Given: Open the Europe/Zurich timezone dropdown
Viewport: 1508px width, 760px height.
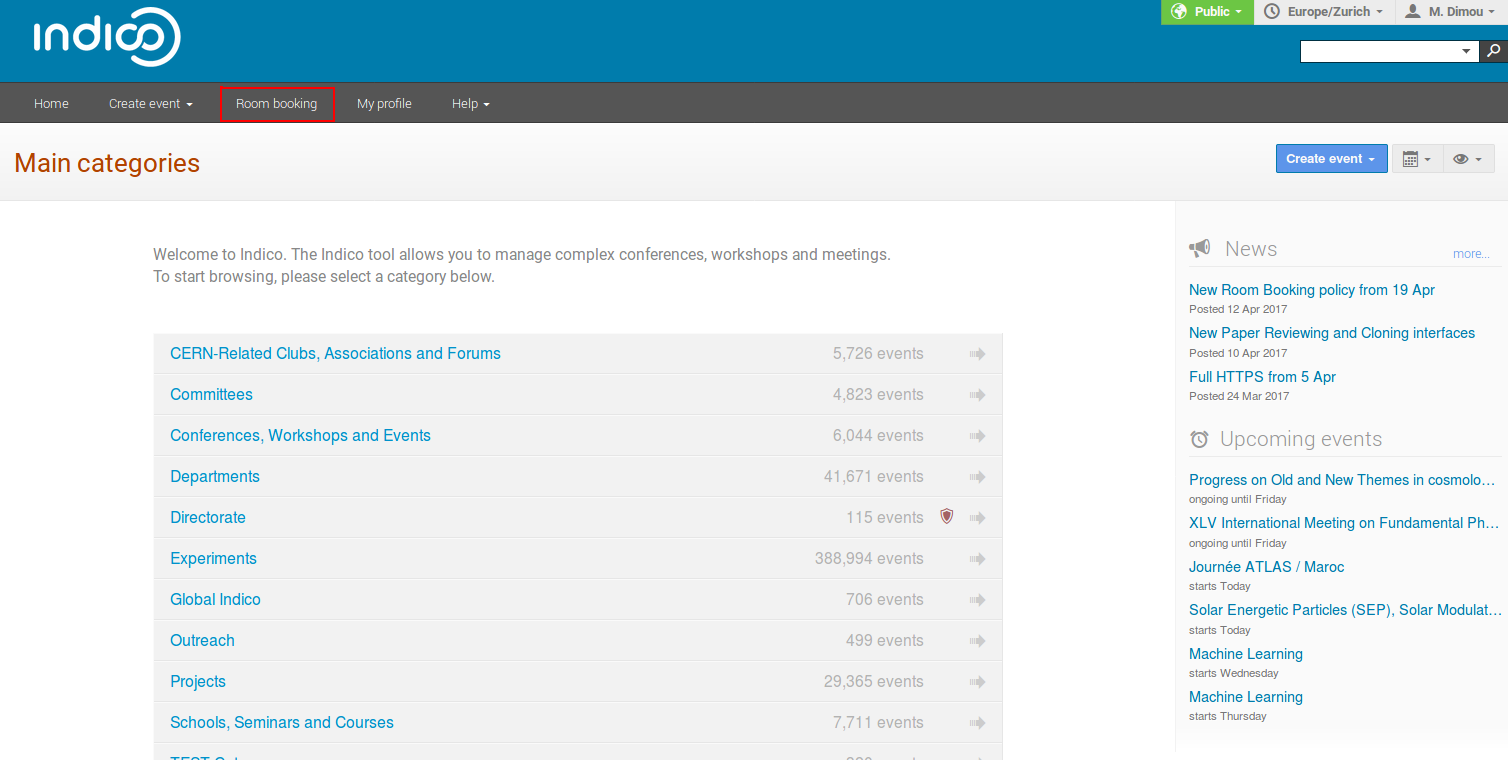Looking at the screenshot, I should (1323, 12).
